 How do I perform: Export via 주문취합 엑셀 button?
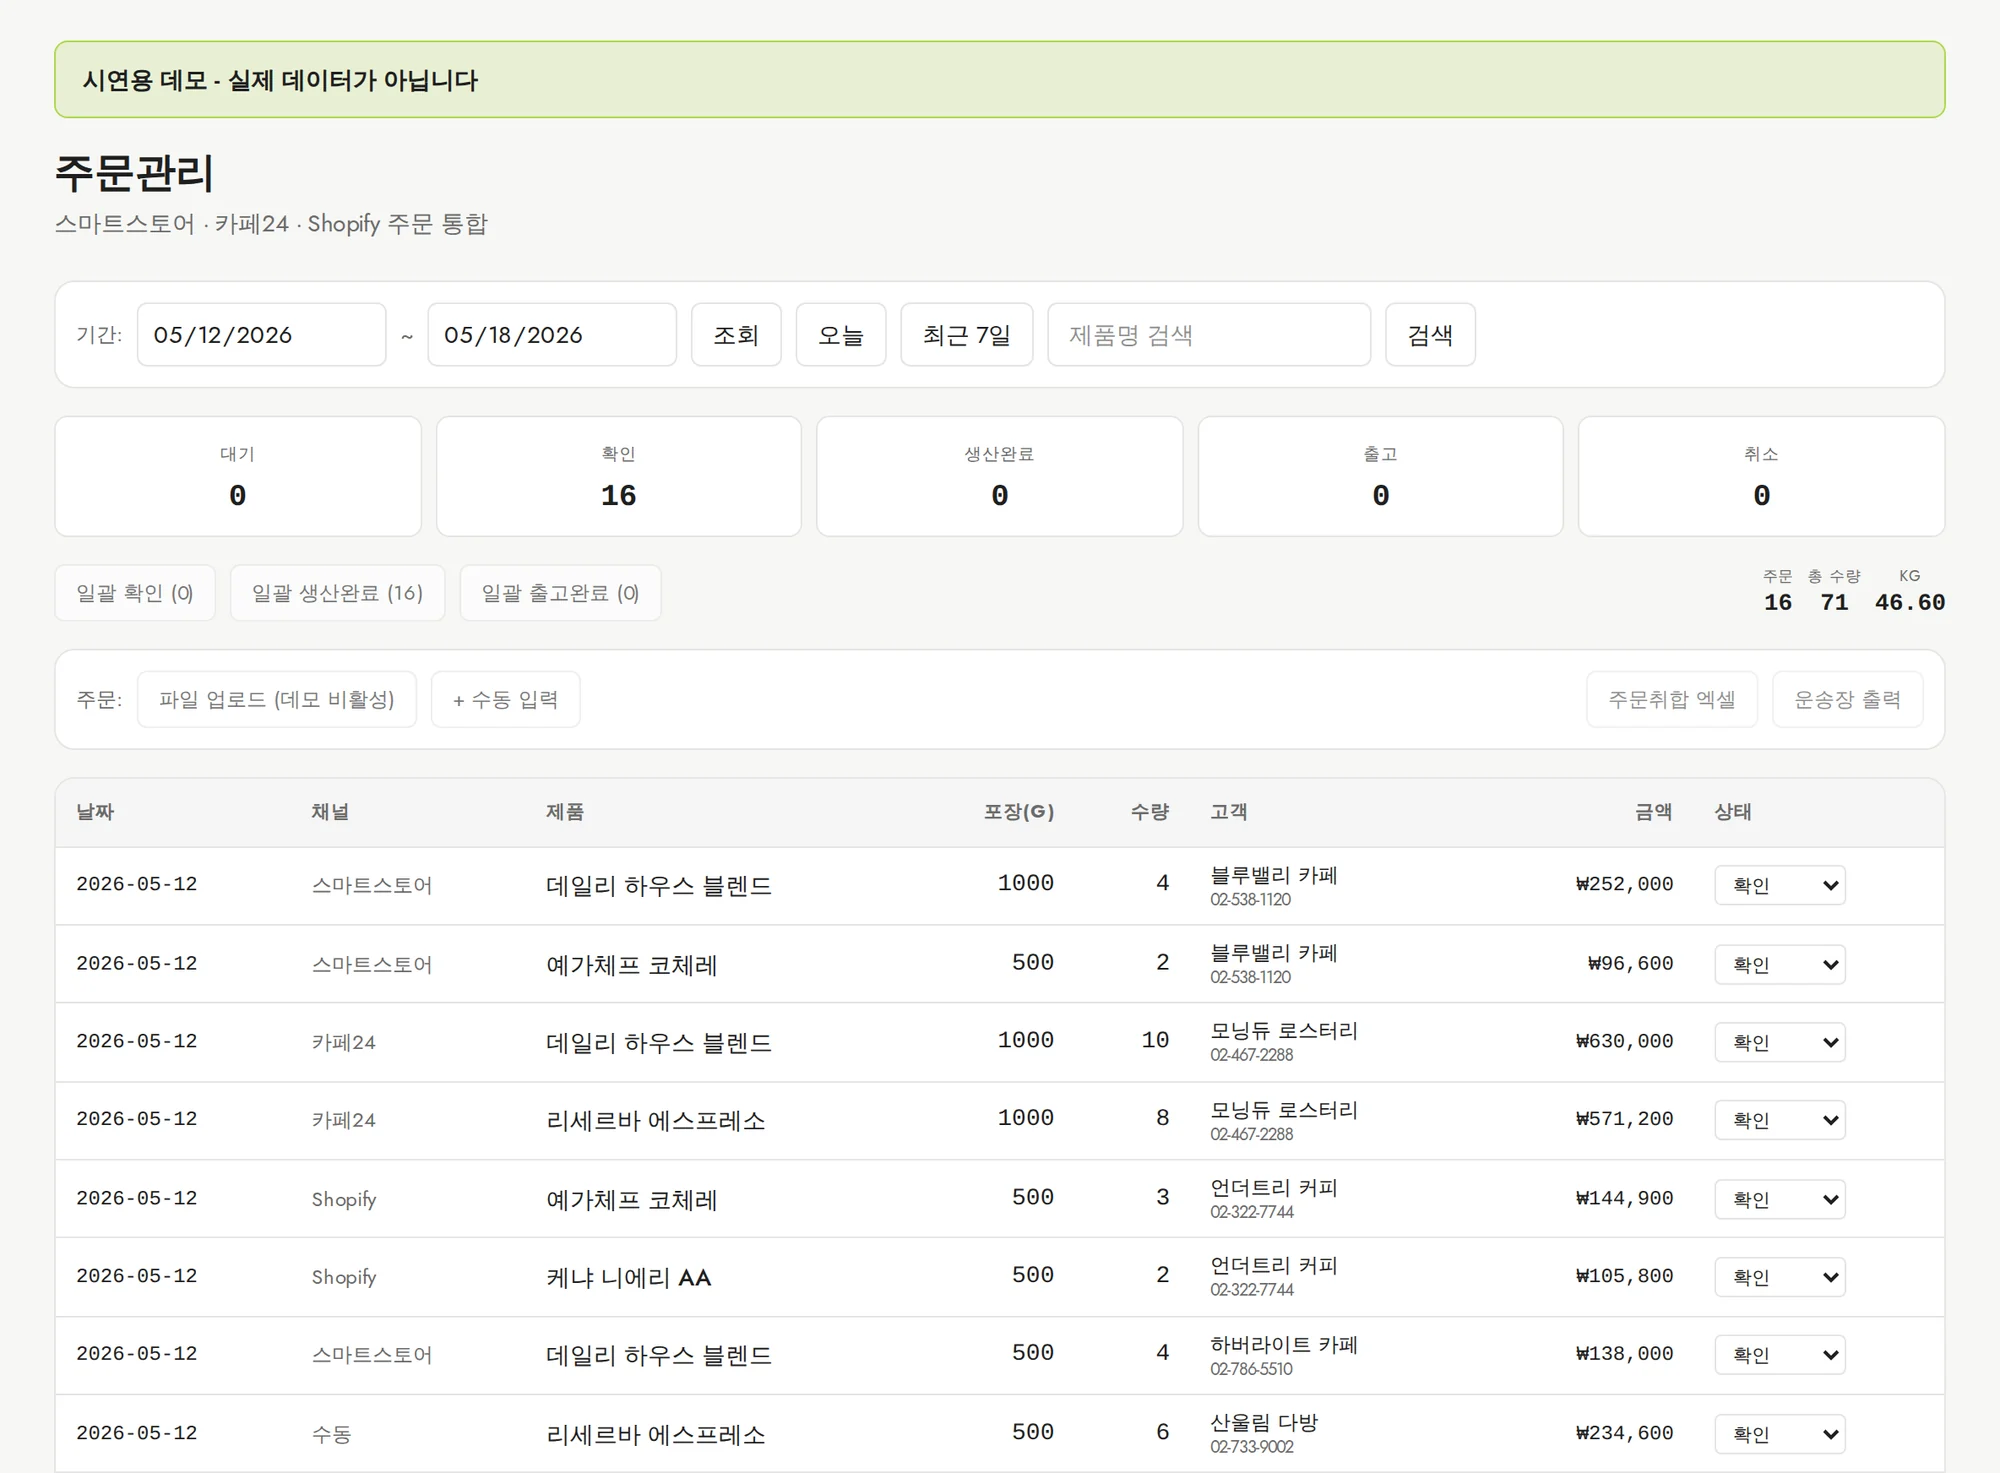tap(1672, 699)
